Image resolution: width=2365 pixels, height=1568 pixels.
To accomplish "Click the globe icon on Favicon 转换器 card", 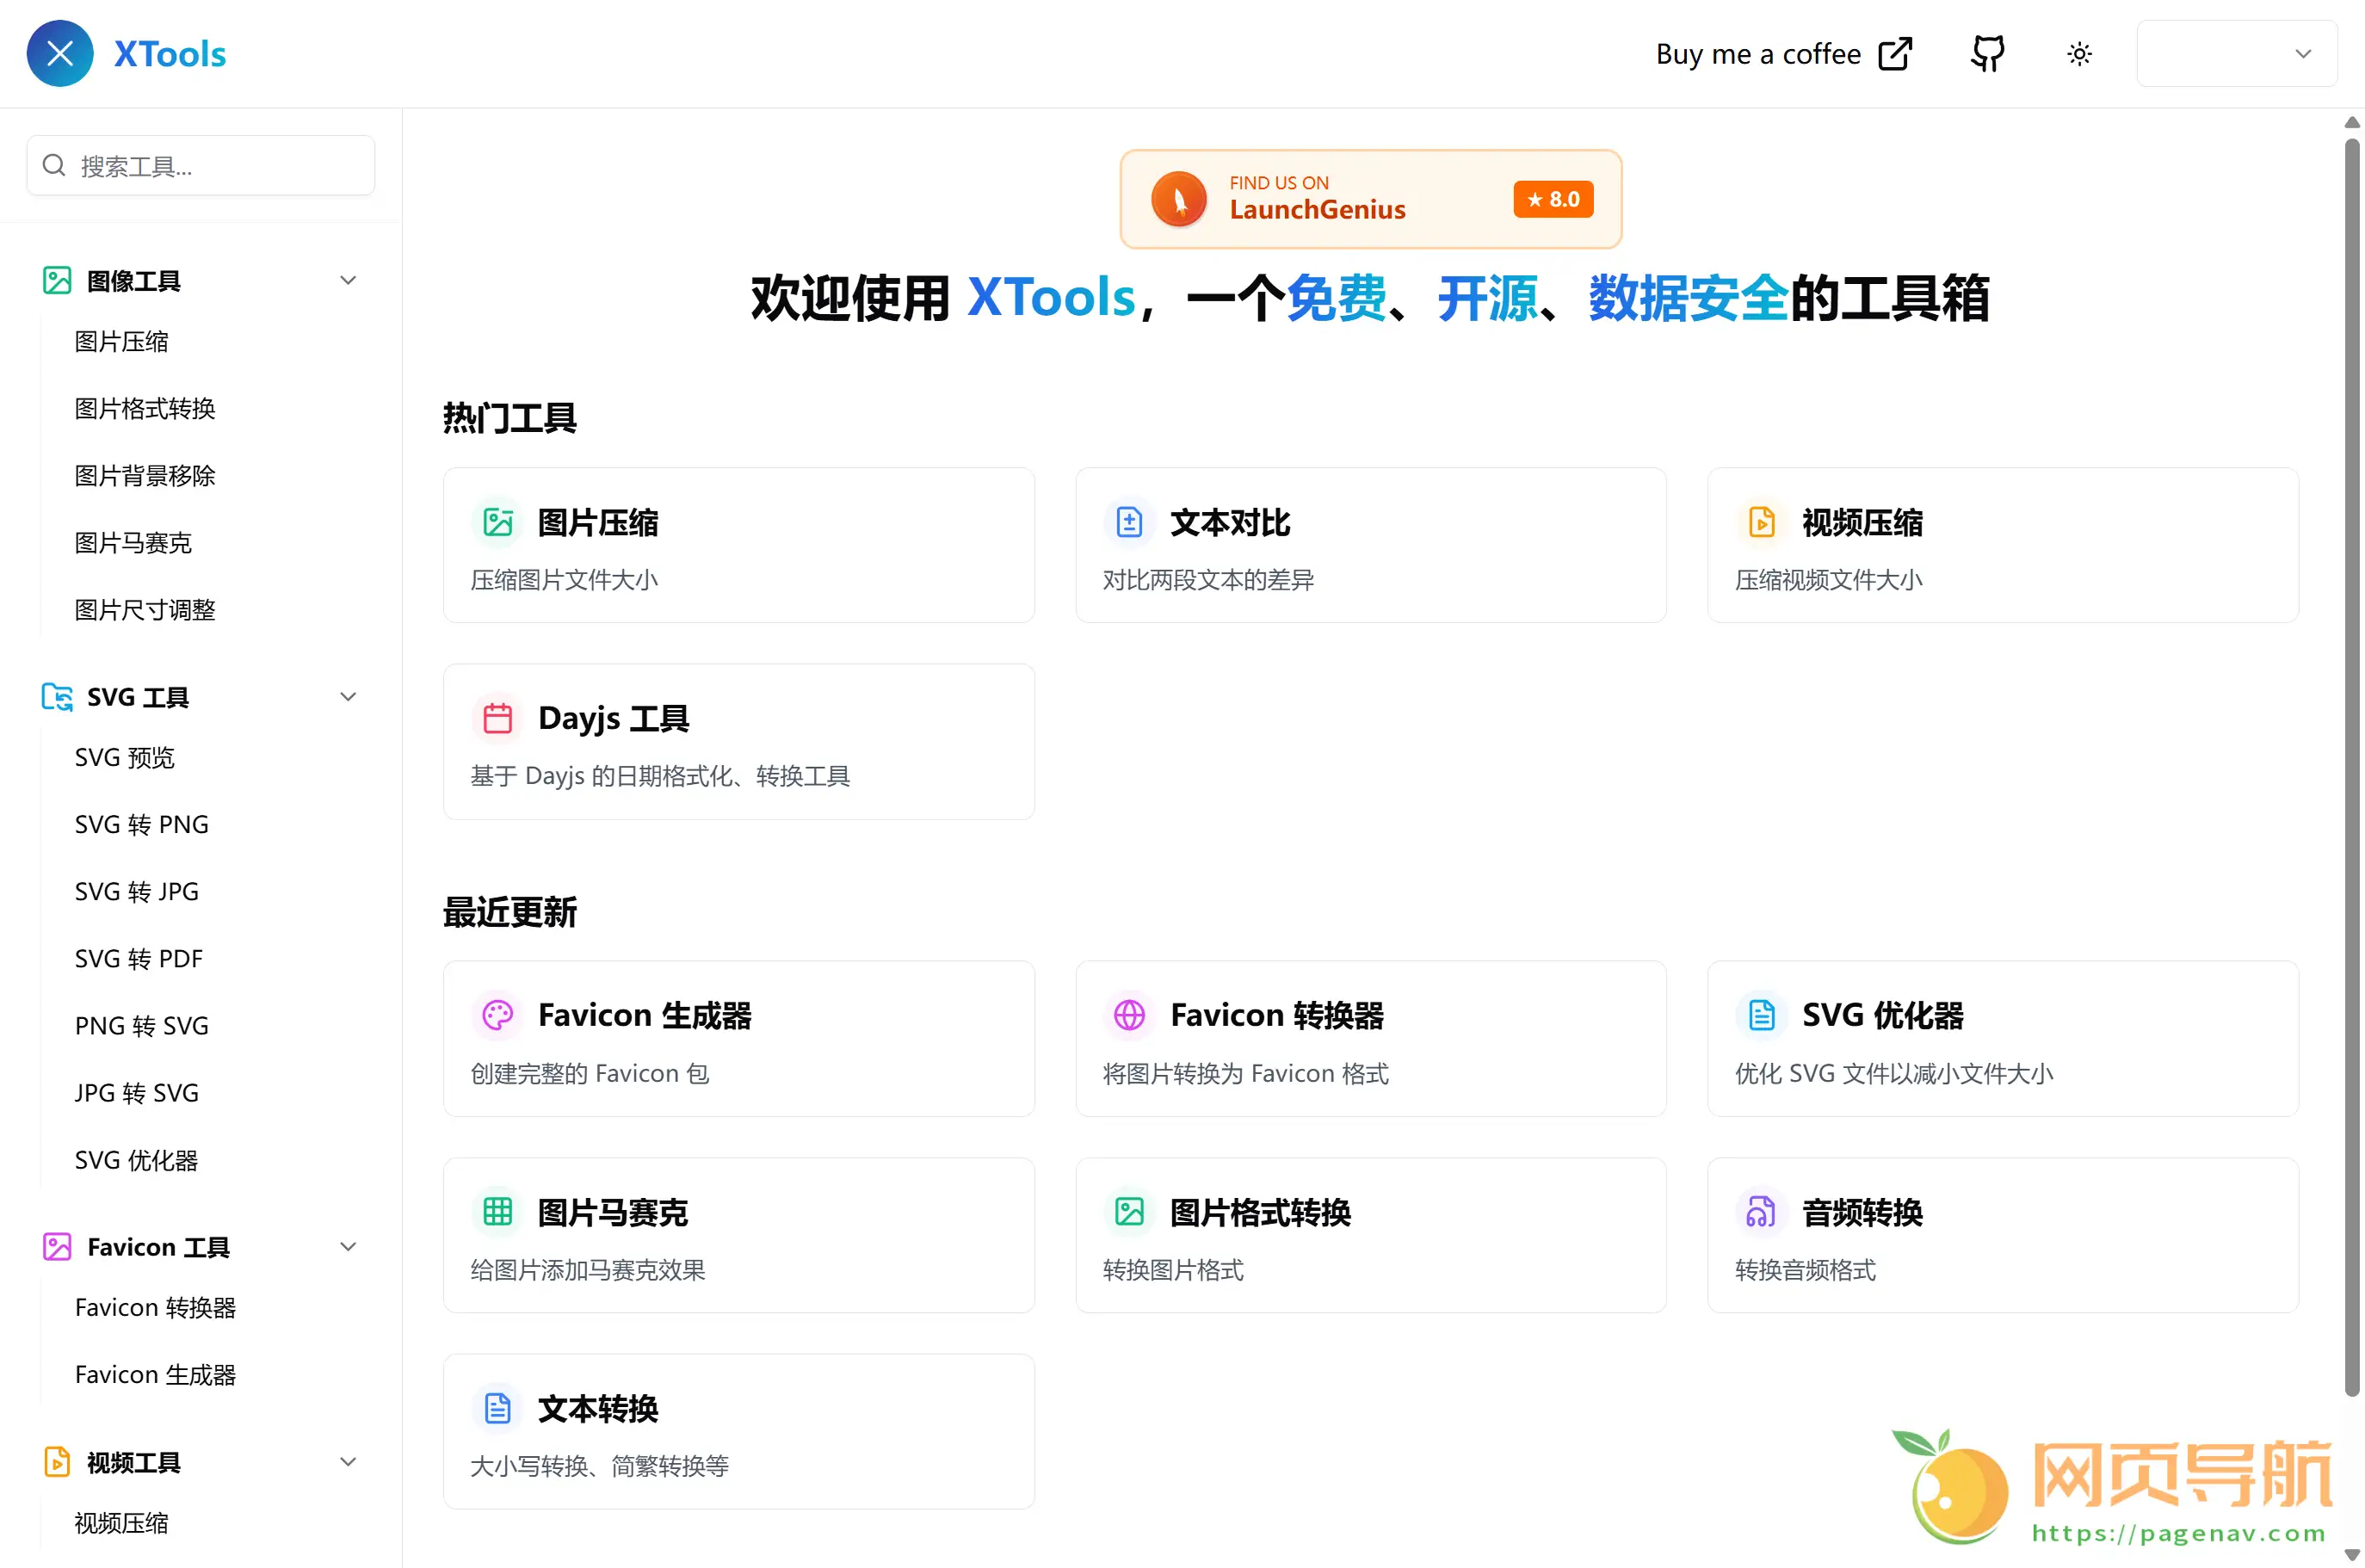I will pos(1129,1015).
